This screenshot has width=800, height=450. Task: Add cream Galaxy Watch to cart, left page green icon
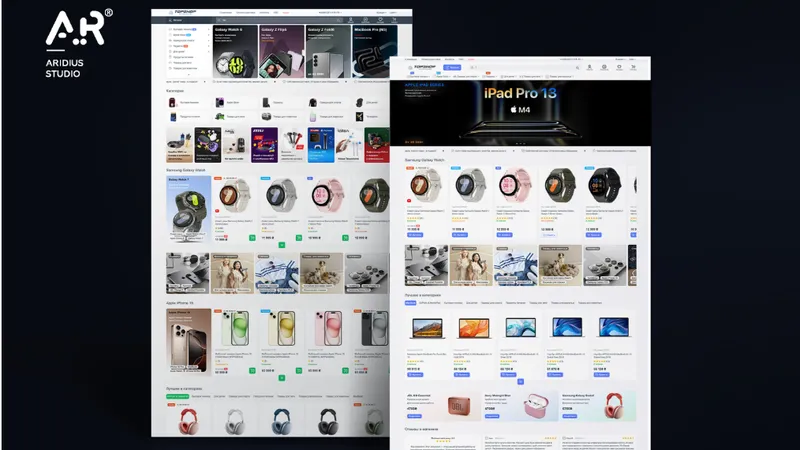[252, 238]
